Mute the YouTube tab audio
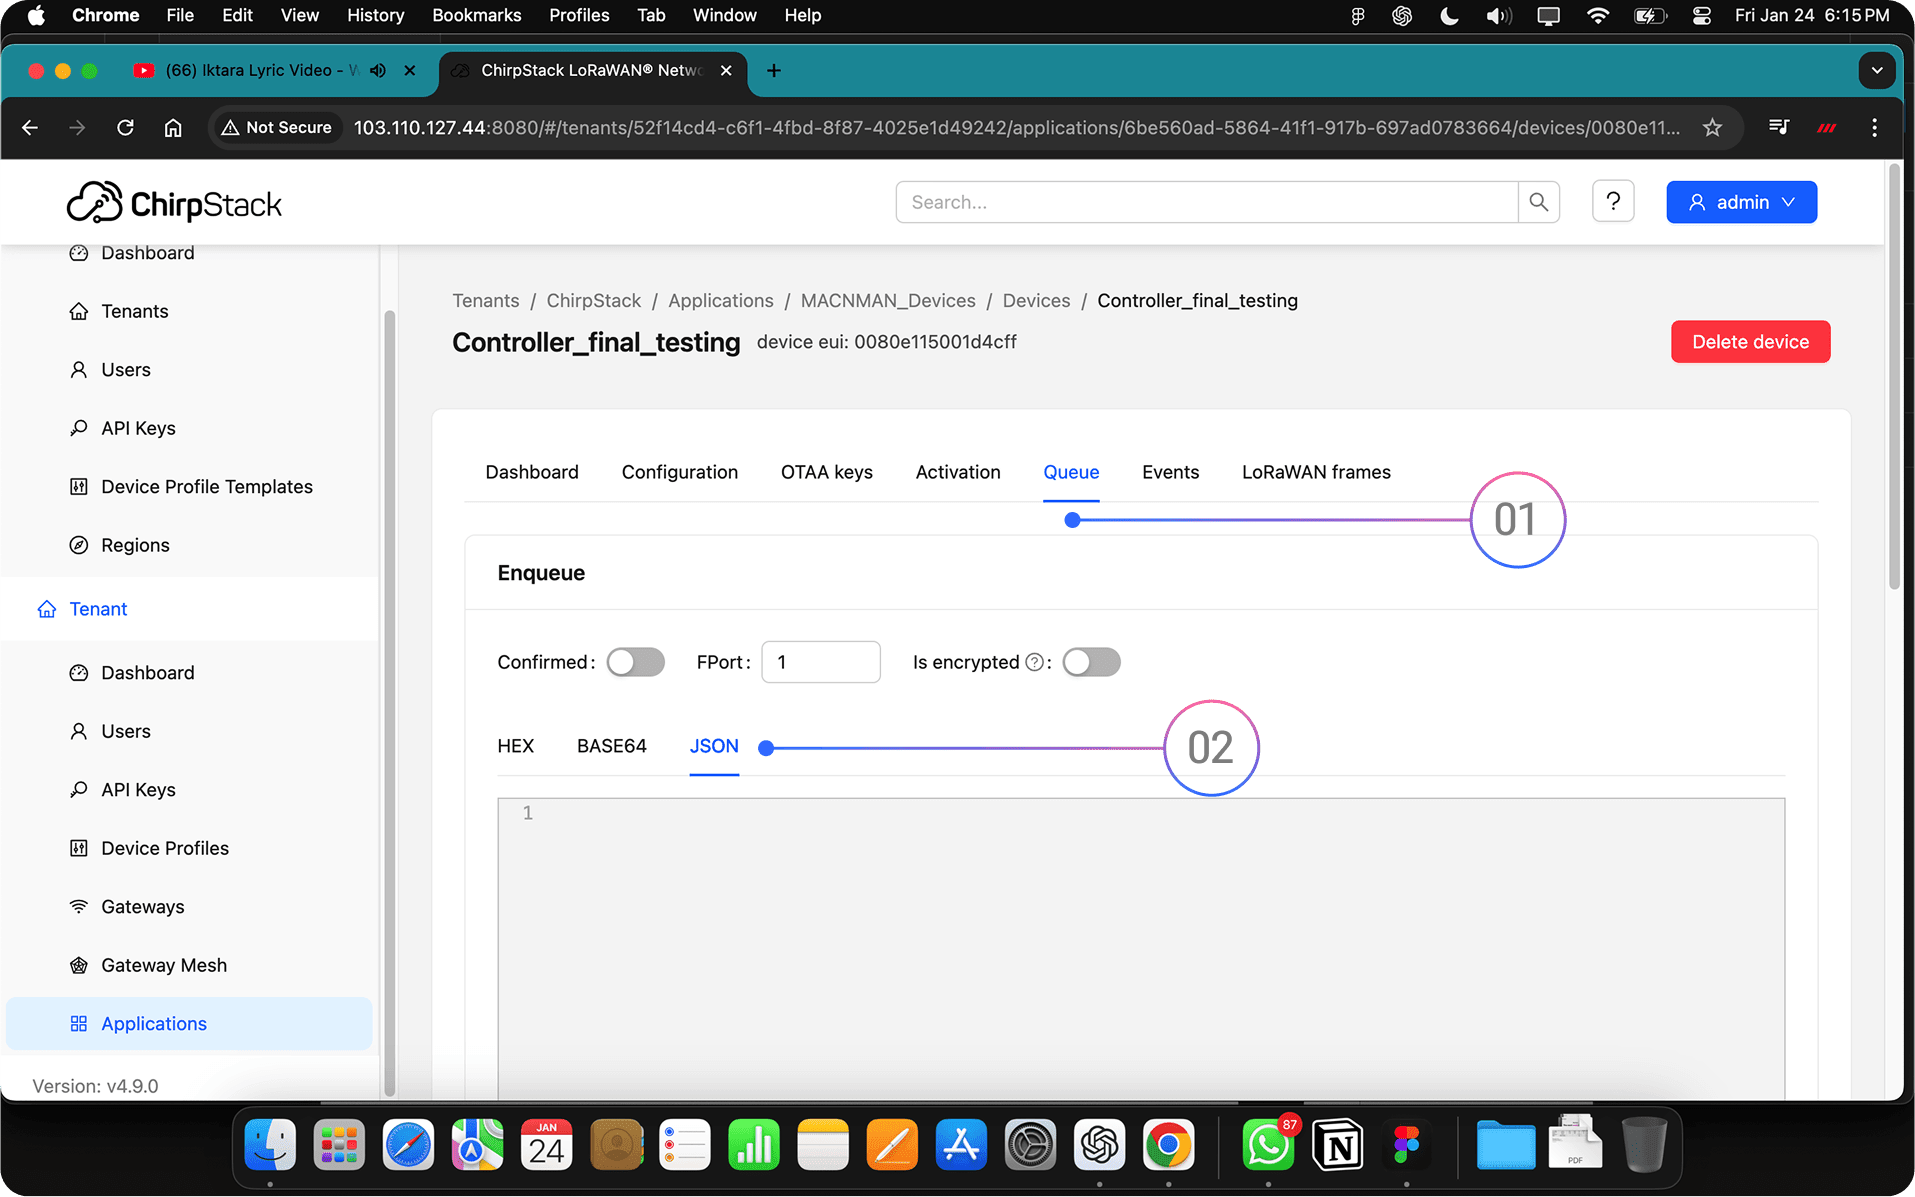This screenshot has width=1915, height=1197. (x=378, y=70)
